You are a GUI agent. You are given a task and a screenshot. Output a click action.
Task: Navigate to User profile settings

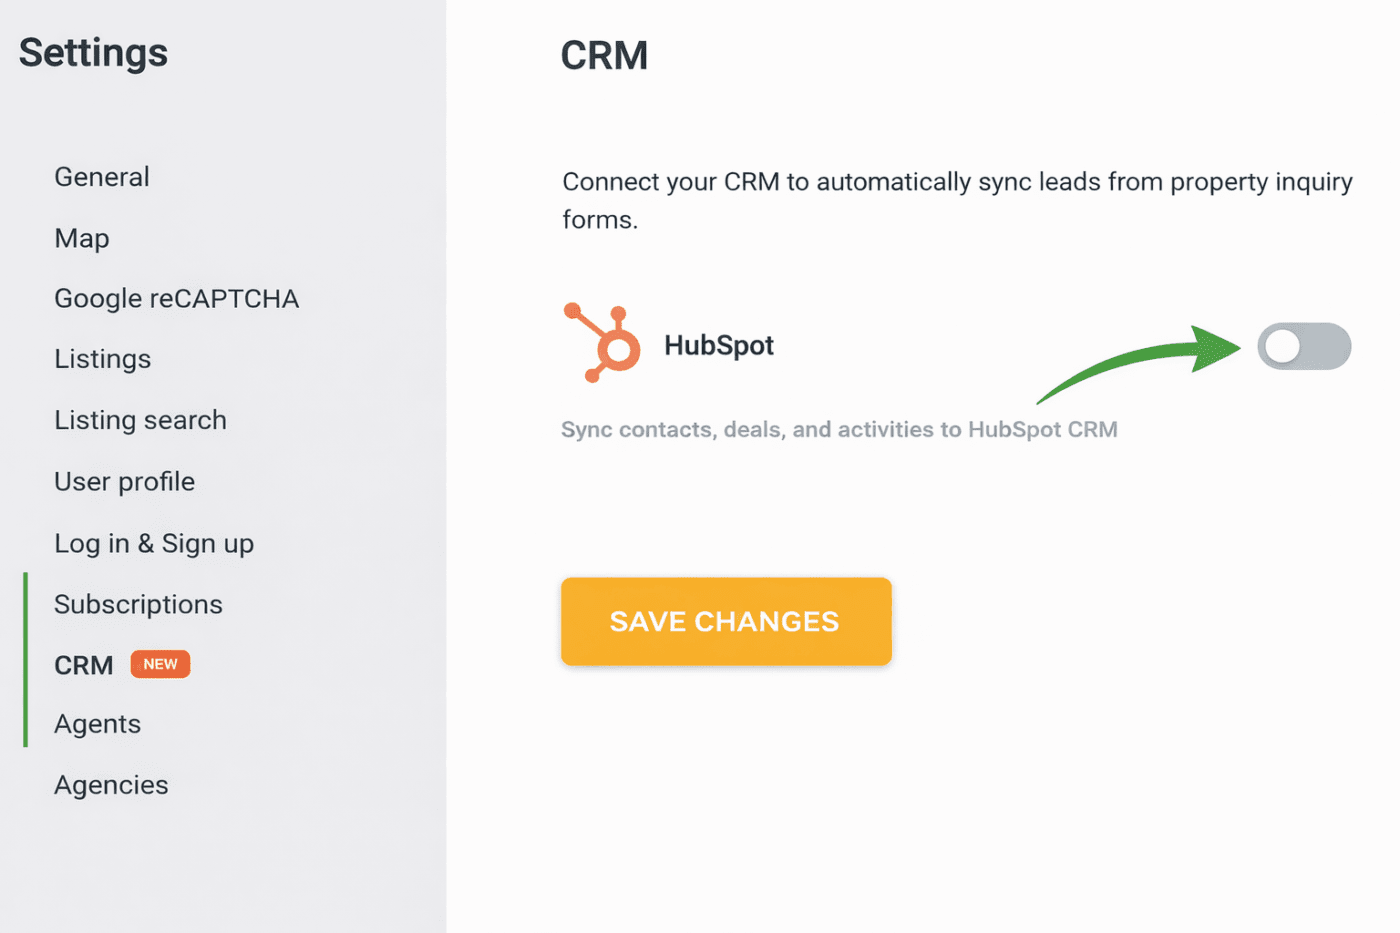pos(124,482)
